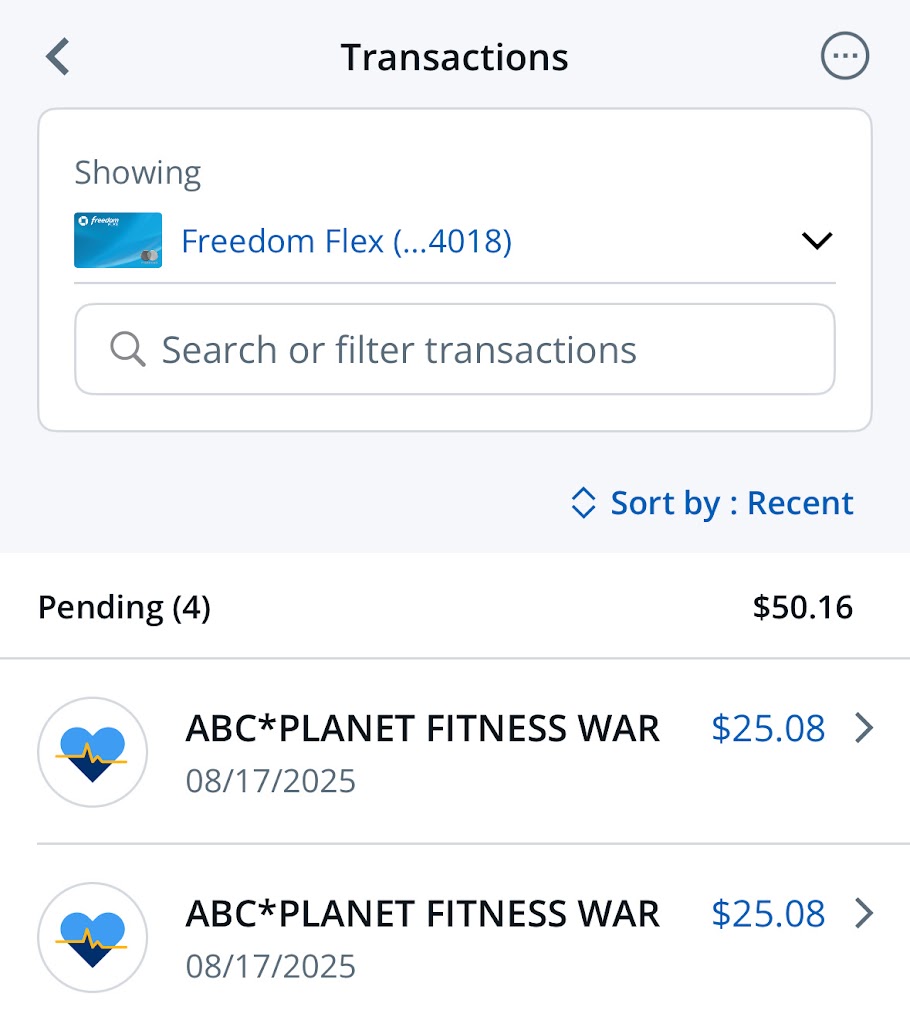The width and height of the screenshot is (910, 1024).
Task: Click Sort by : Recent
Action: coord(731,503)
